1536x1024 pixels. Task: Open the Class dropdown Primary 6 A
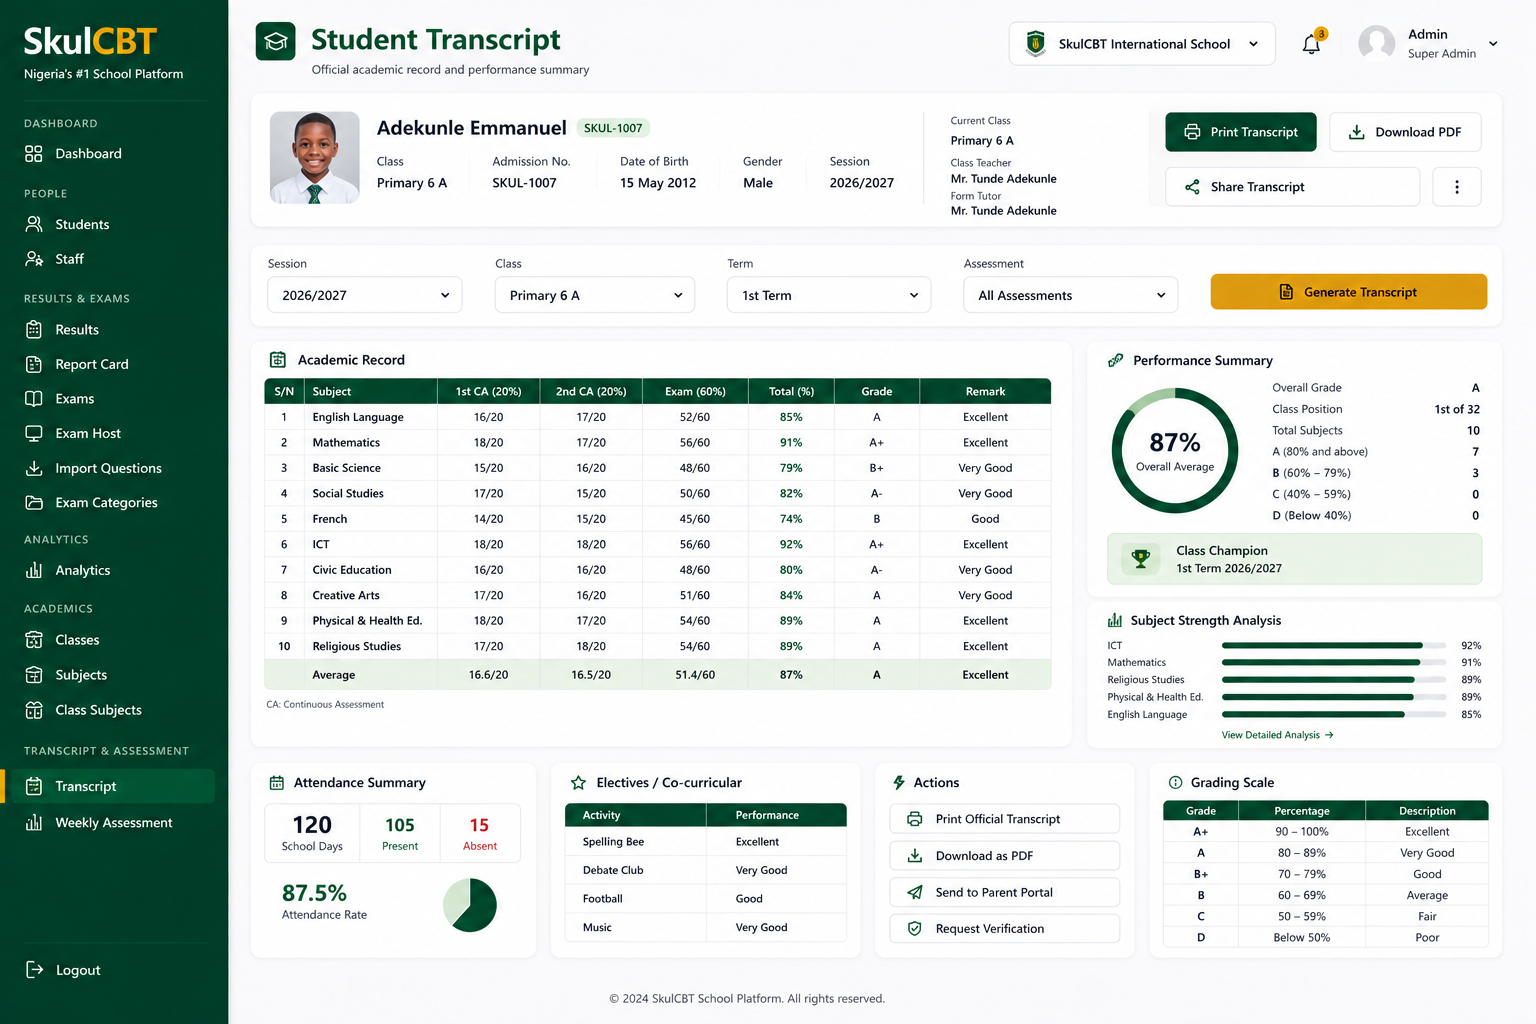[595, 295]
